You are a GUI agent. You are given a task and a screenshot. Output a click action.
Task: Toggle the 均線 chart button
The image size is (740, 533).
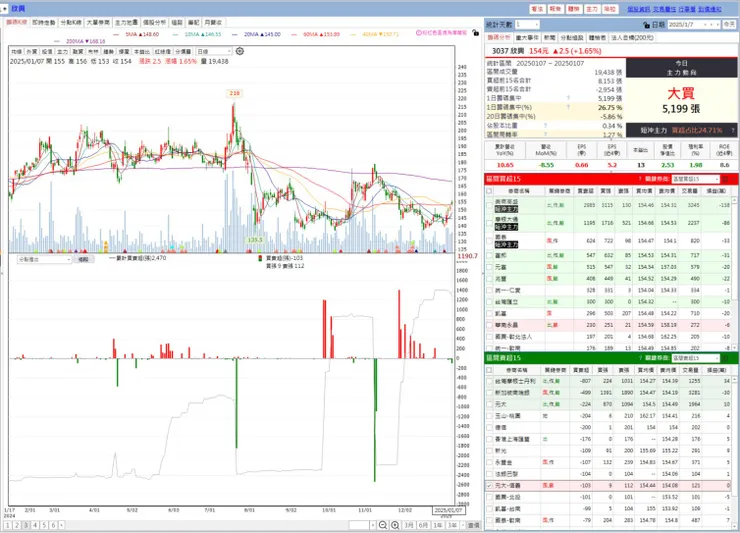click(x=17, y=51)
